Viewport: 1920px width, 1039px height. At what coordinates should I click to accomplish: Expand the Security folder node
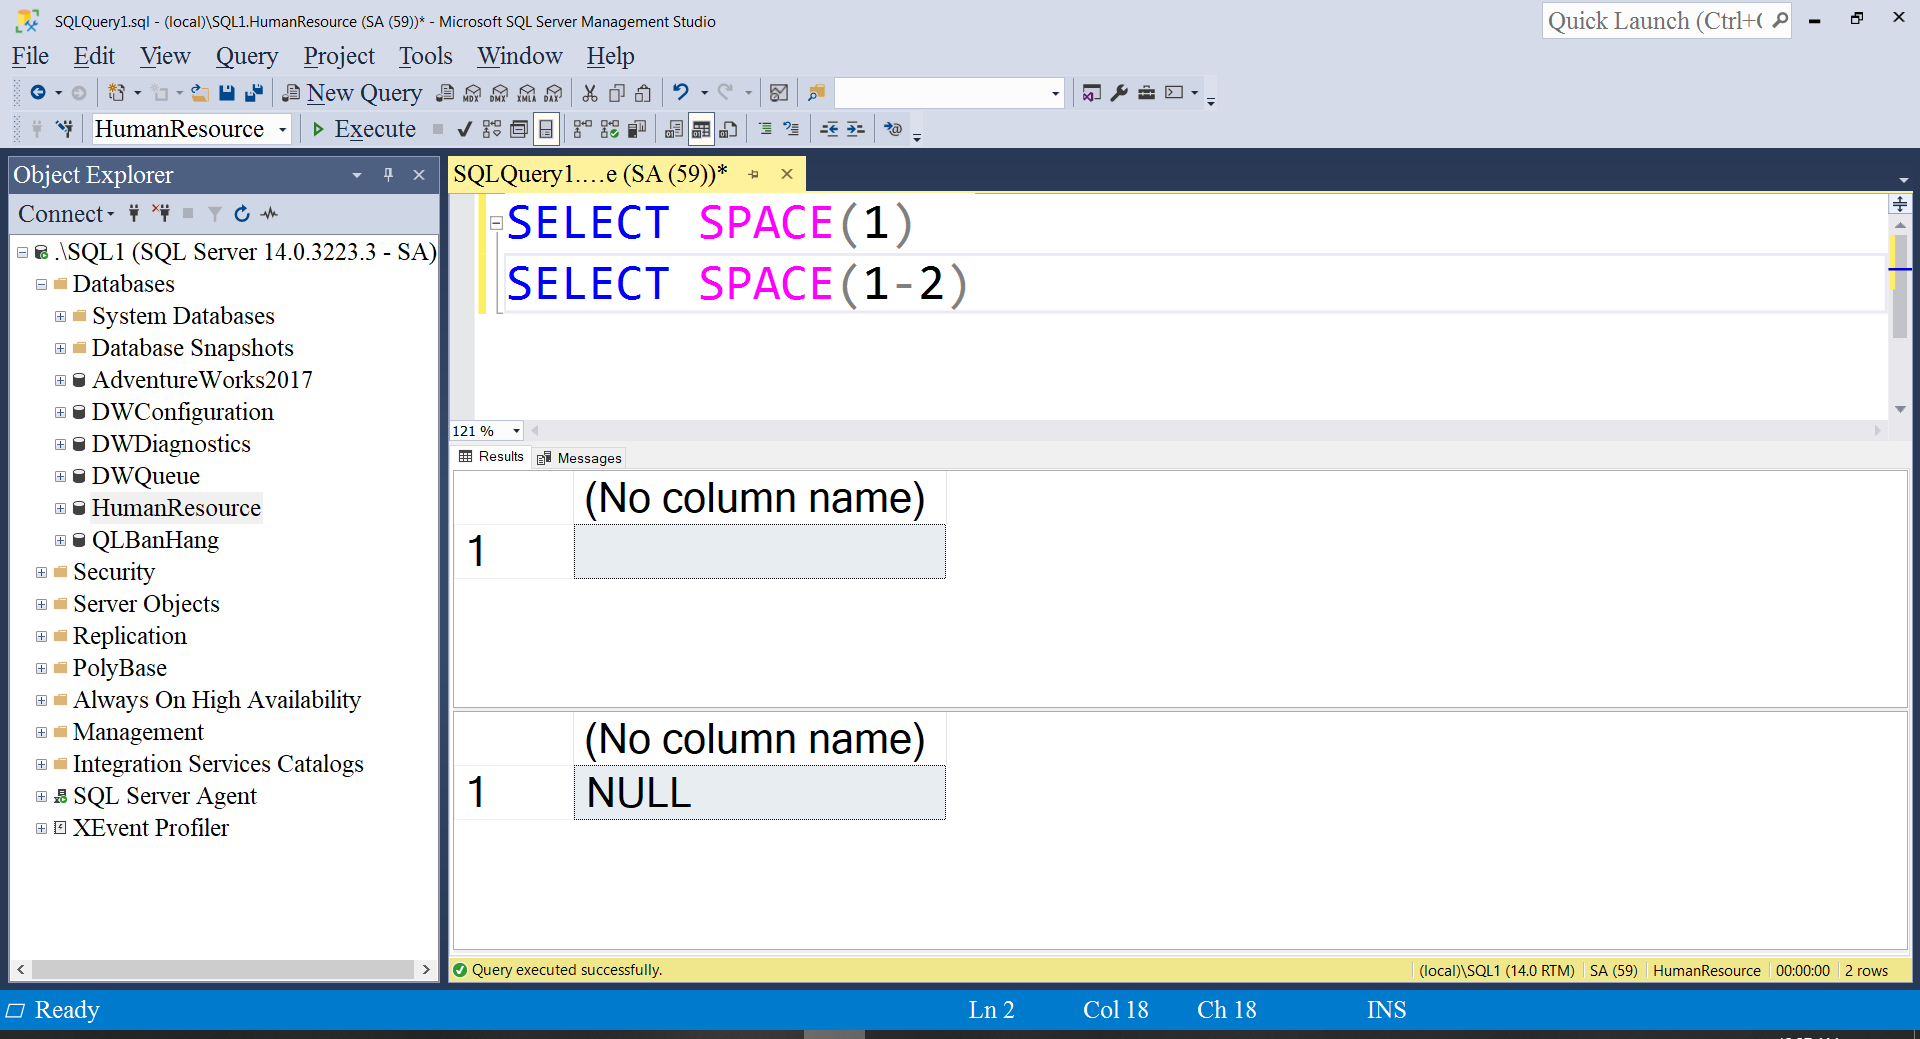[x=41, y=573]
